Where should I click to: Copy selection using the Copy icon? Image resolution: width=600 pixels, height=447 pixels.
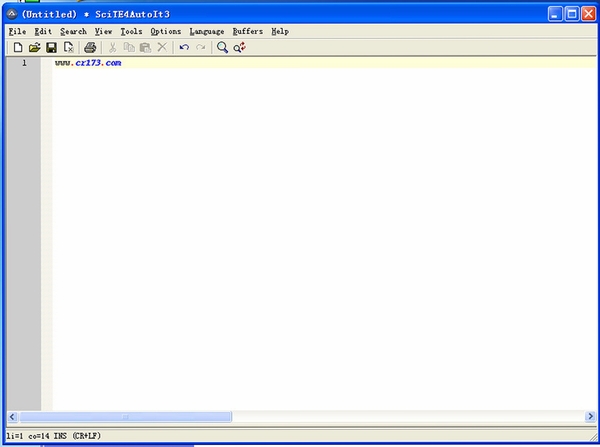[129, 47]
